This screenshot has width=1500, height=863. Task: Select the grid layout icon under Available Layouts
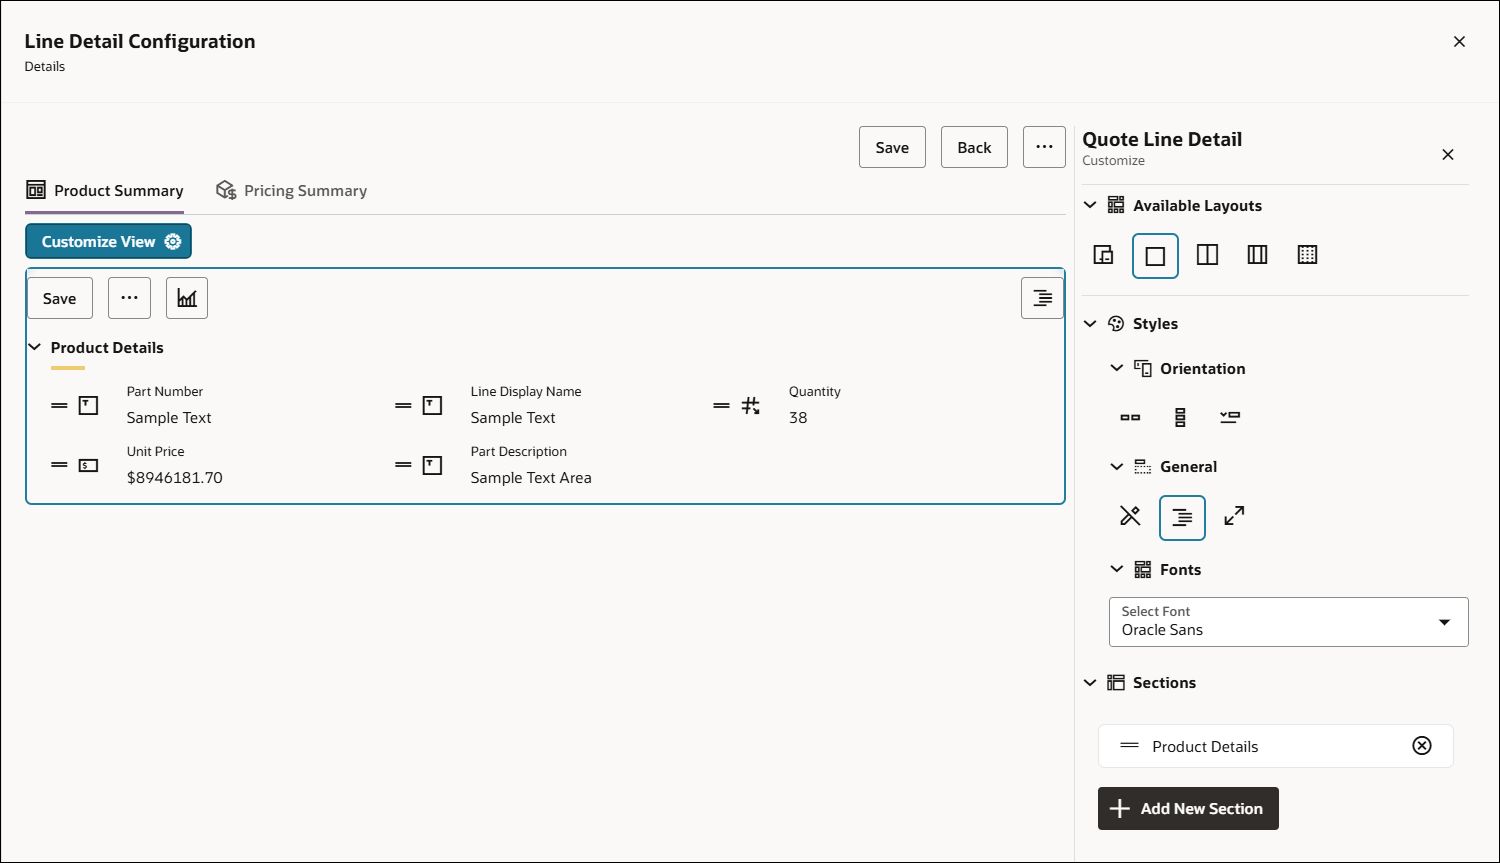pyautogui.click(x=1307, y=254)
